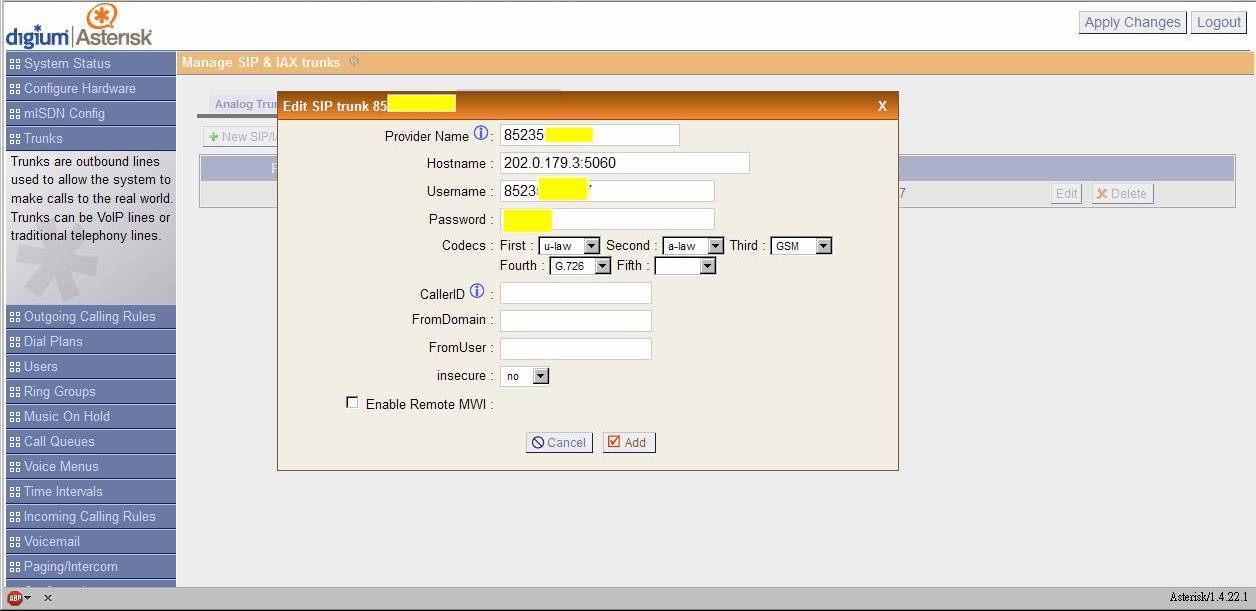Change the insecure dropdown setting
This screenshot has height=611, width=1256.
(525, 376)
